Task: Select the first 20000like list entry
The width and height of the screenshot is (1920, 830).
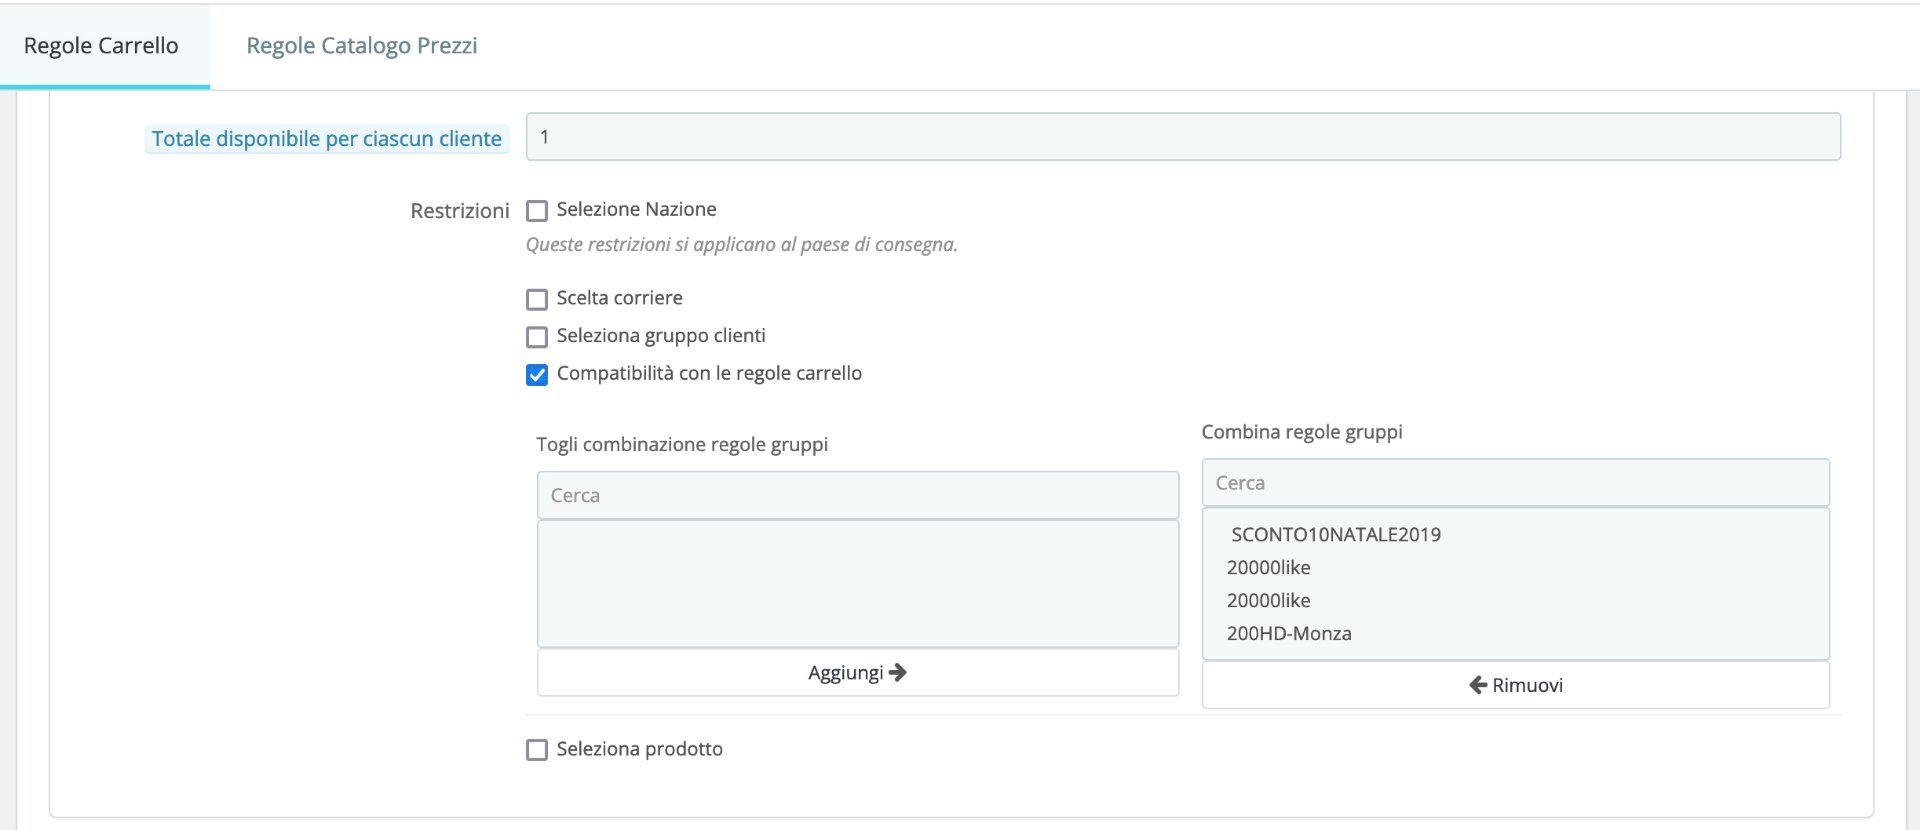Action: point(1268,568)
